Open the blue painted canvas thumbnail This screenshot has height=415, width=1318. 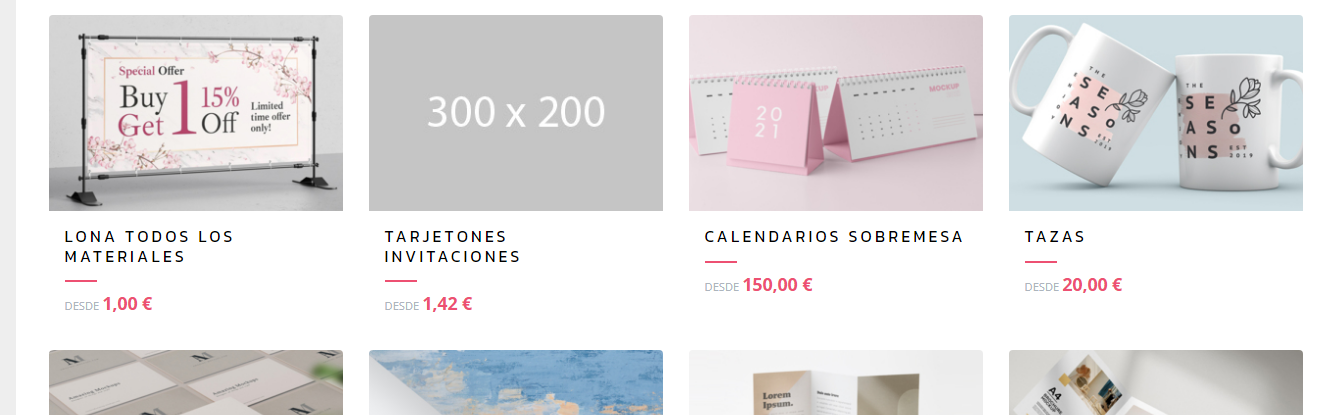pyautogui.click(x=516, y=382)
